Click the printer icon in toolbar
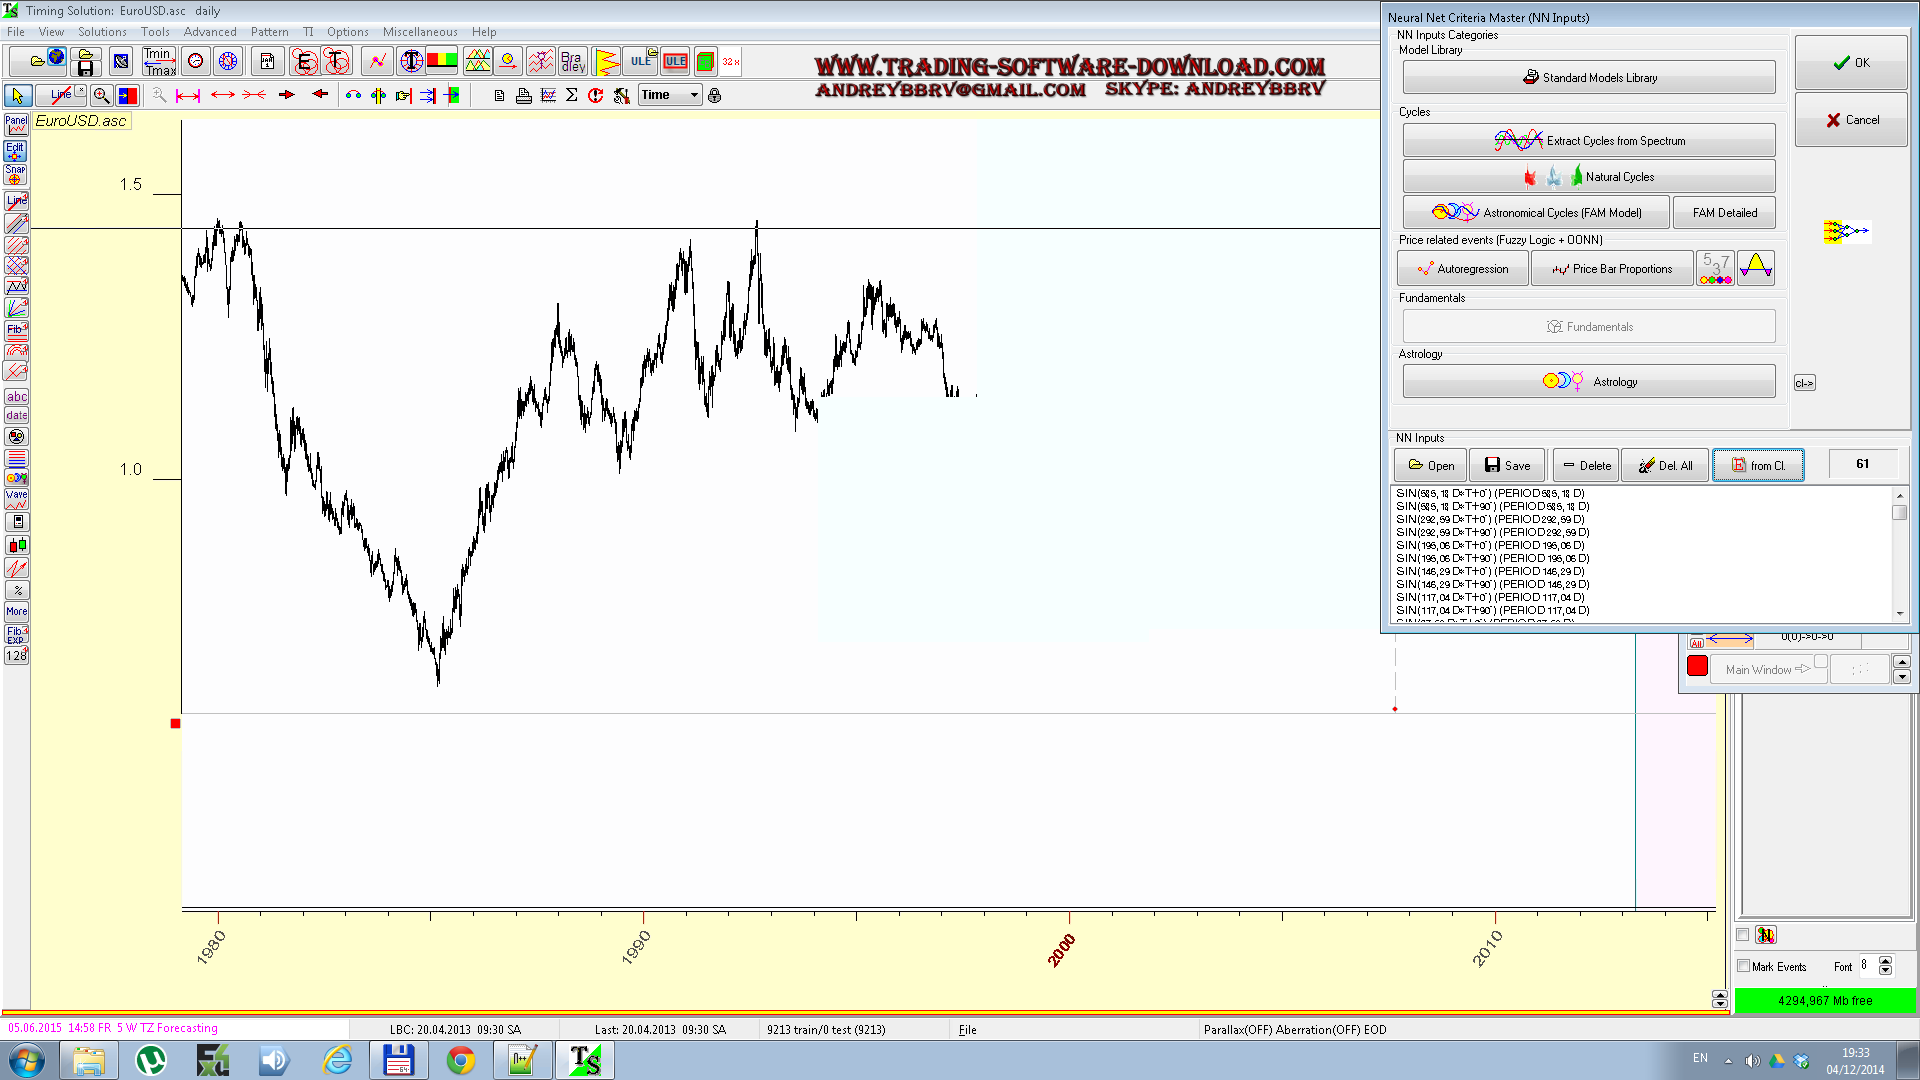Viewport: 1920px width, 1080px height. coord(523,96)
